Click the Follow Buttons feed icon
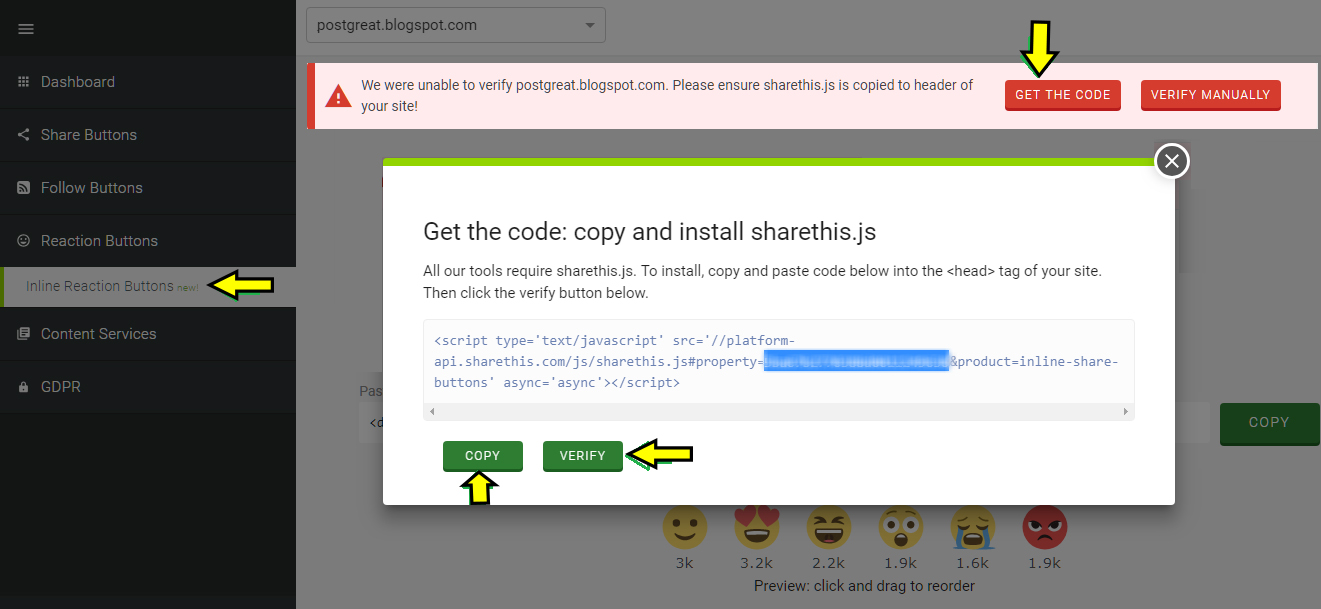This screenshot has width=1321, height=609. [x=24, y=188]
